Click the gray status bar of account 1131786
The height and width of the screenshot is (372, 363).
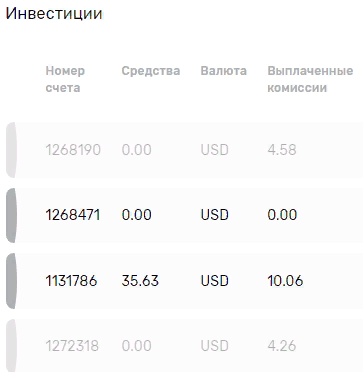pyautogui.click(x=11, y=281)
